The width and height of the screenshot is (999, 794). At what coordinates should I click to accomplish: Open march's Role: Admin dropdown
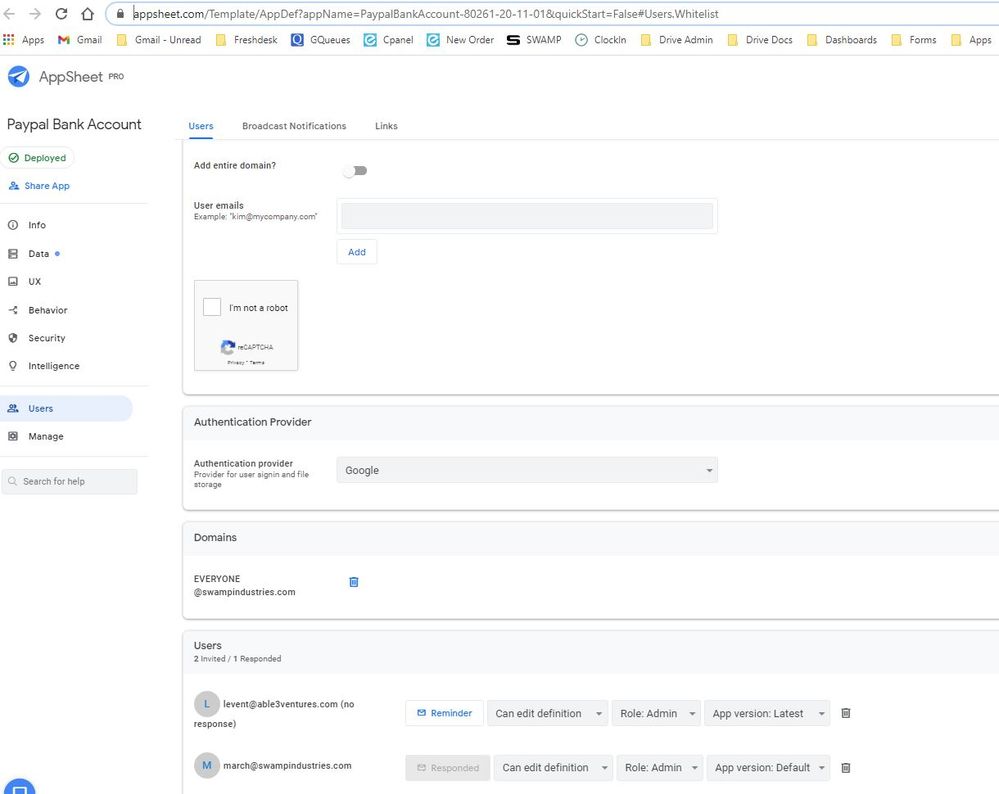(x=660, y=768)
